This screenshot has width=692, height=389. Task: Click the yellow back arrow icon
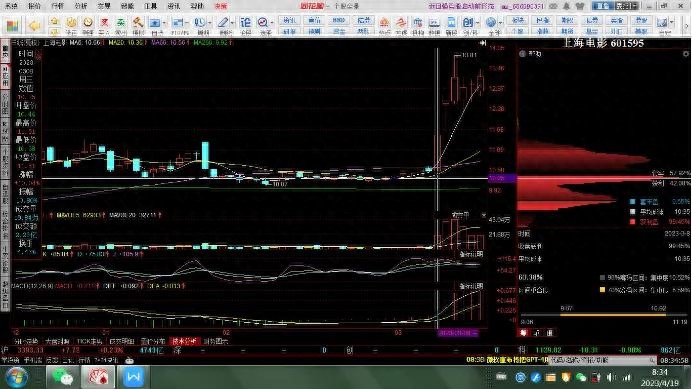click(x=34, y=26)
